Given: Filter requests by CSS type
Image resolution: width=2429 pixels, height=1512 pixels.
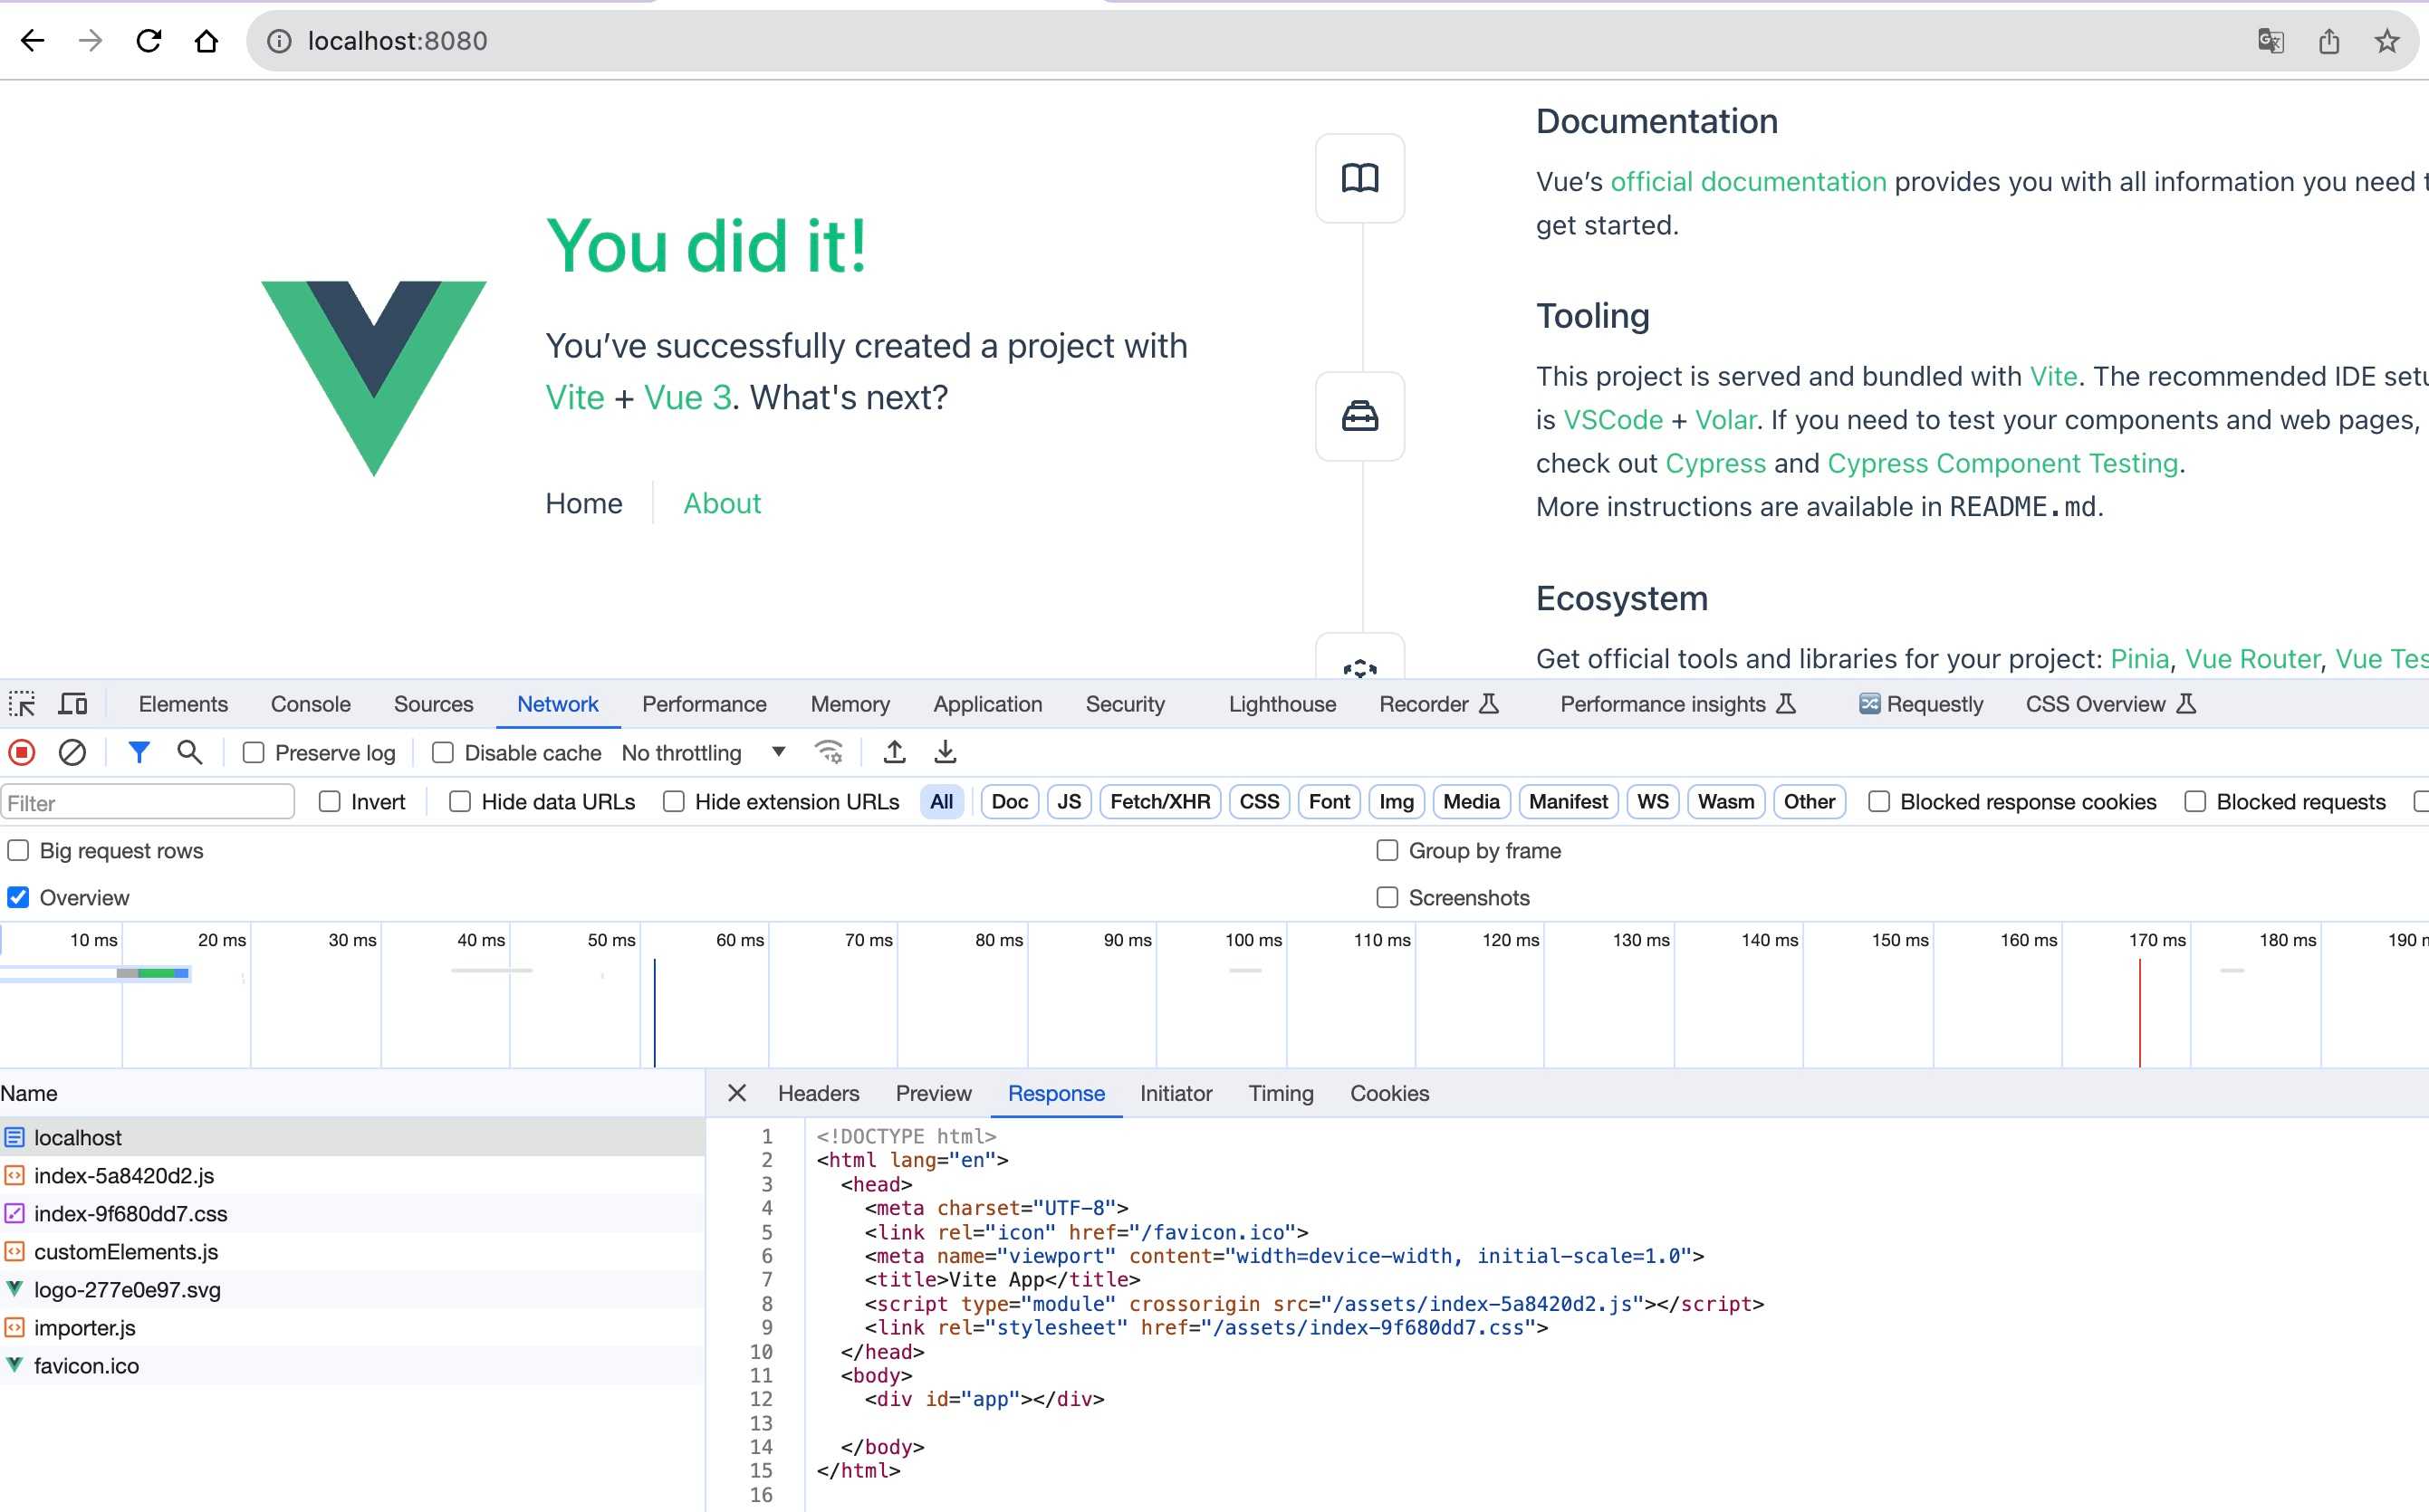Looking at the screenshot, I should tap(1259, 802).
